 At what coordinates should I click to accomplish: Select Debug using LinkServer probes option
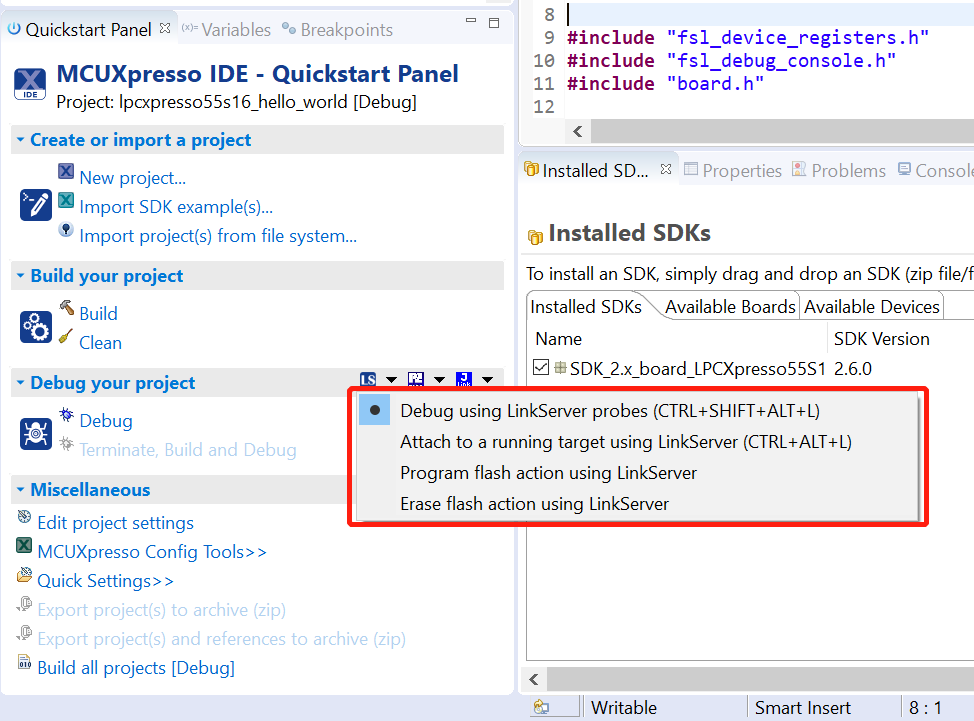pos(610,410)
